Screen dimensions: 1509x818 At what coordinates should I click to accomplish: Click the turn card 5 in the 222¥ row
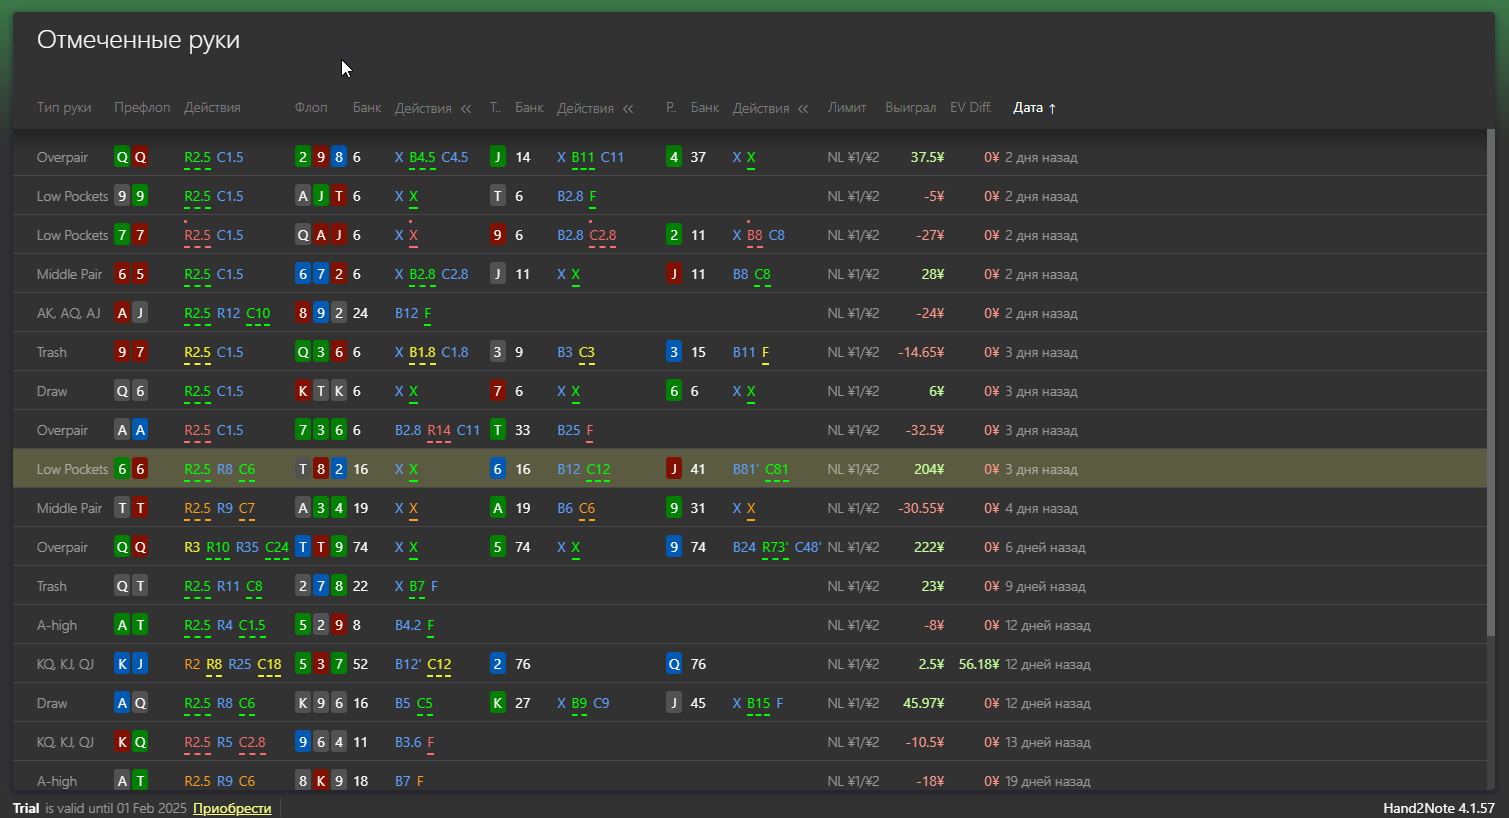pos(498,547)
